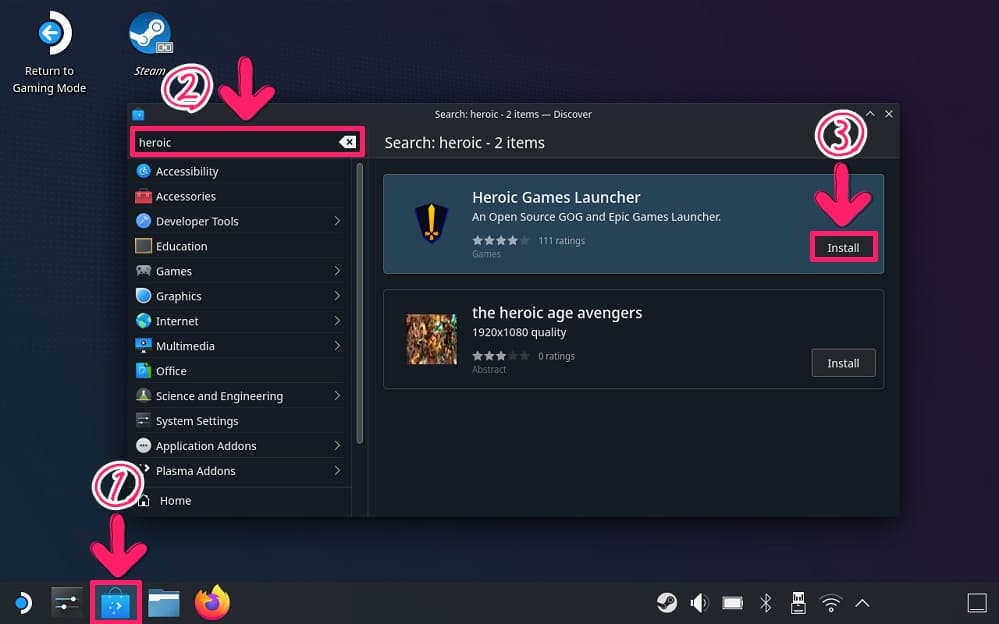999x624 pixels.
Task: Expand the Multimedia subcategories
Action: pyautogui.click(x=337, y=345)
